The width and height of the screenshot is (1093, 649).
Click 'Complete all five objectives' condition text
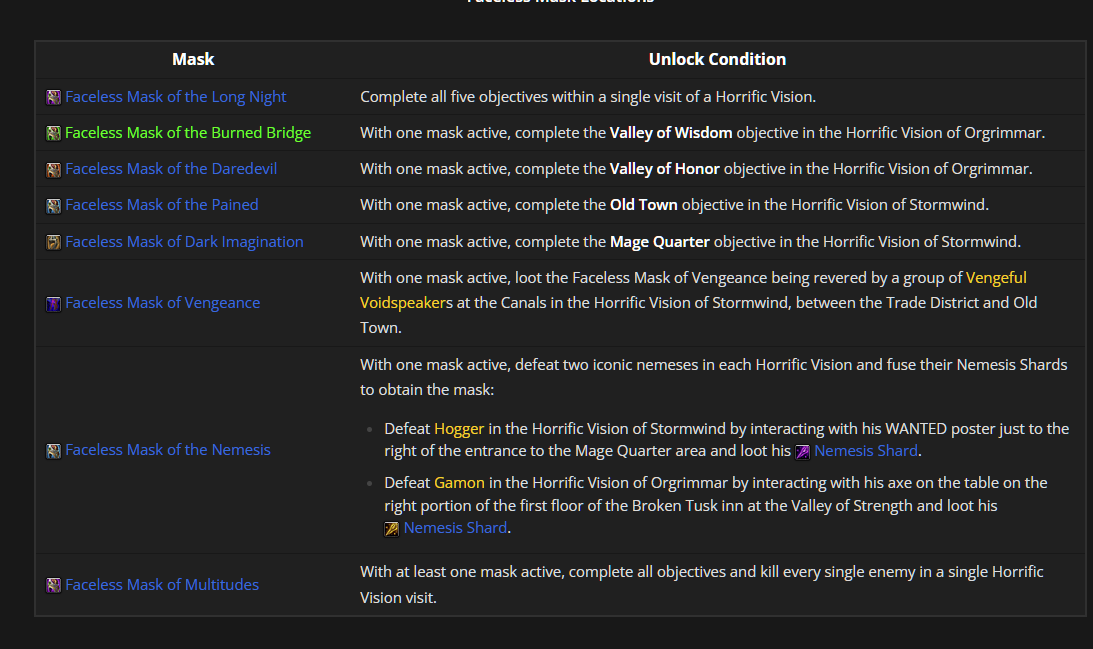[588, 96]
